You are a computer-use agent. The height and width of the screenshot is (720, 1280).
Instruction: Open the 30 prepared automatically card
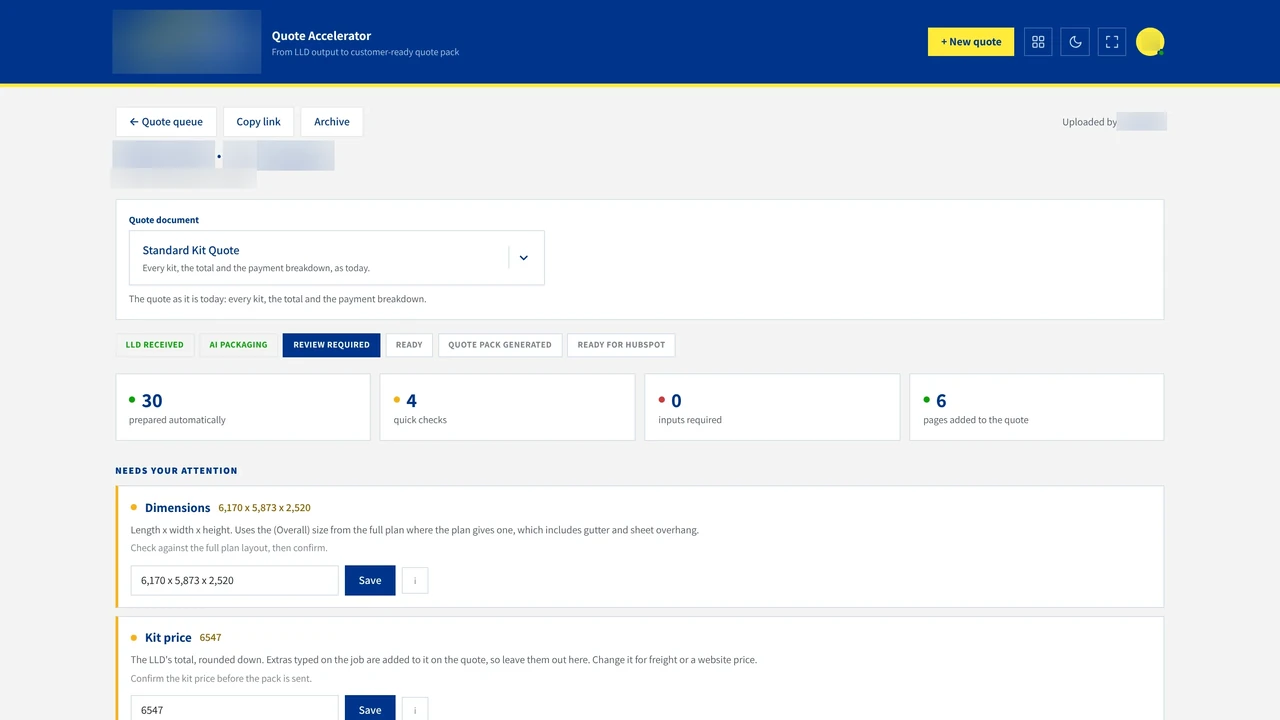[x=243, y=407]
